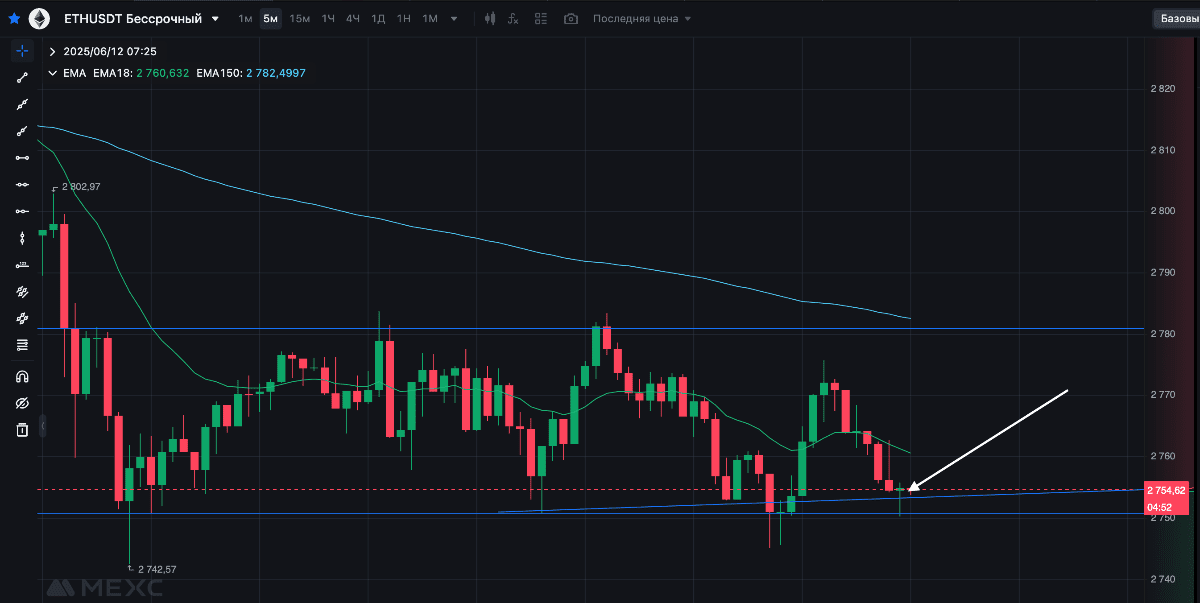Pick the two-point trend line drawing tool

click(x=22, y=78)
